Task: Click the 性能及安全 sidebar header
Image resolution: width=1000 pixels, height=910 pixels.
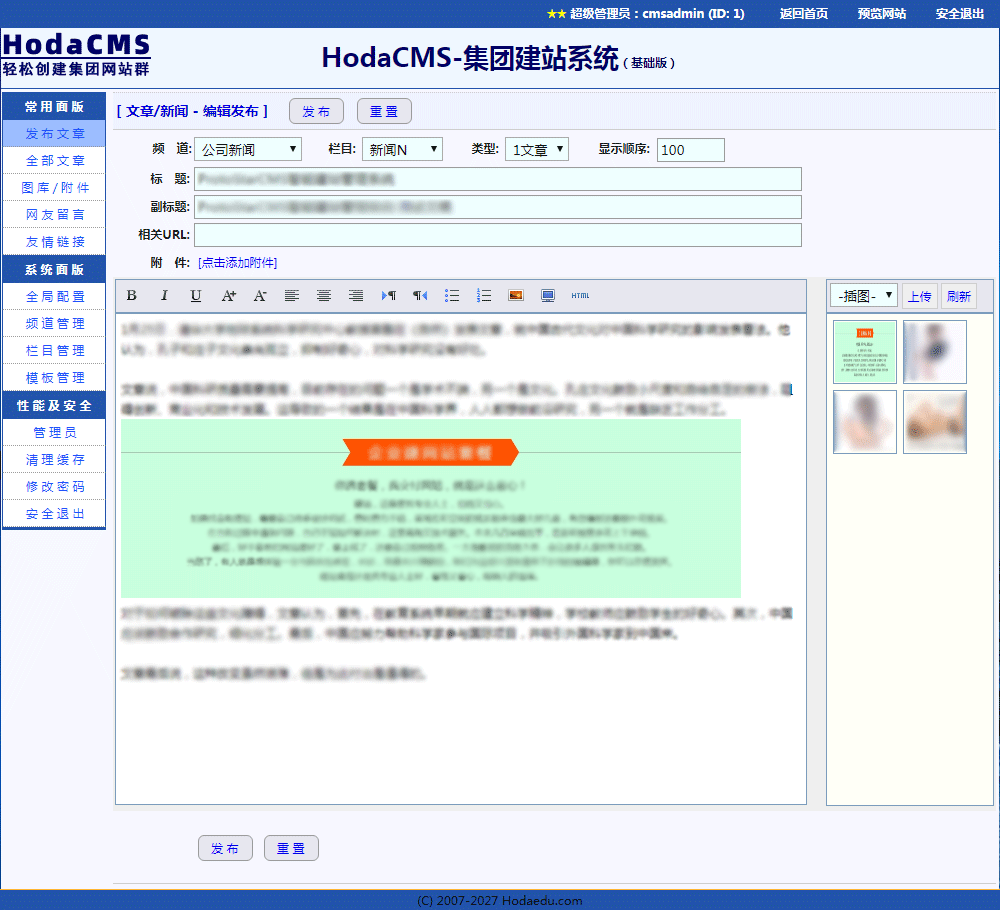Action: point(55,406)
